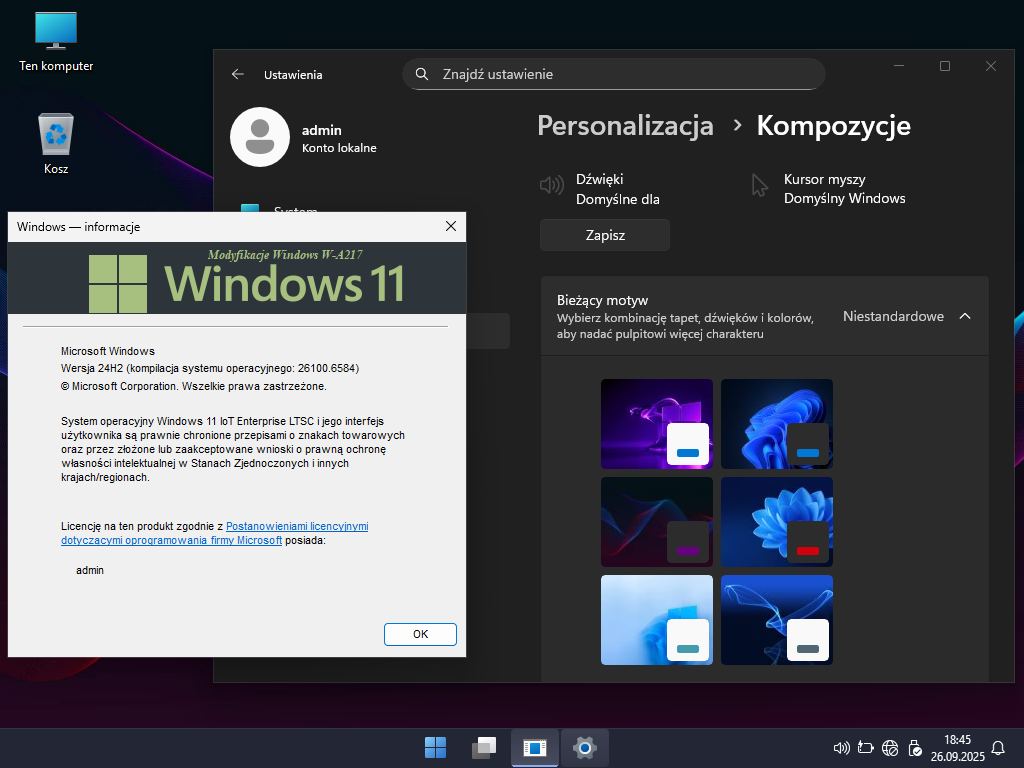Choose the theme with red accent swatch
The image size is (1024, 768).
(776, 522)
